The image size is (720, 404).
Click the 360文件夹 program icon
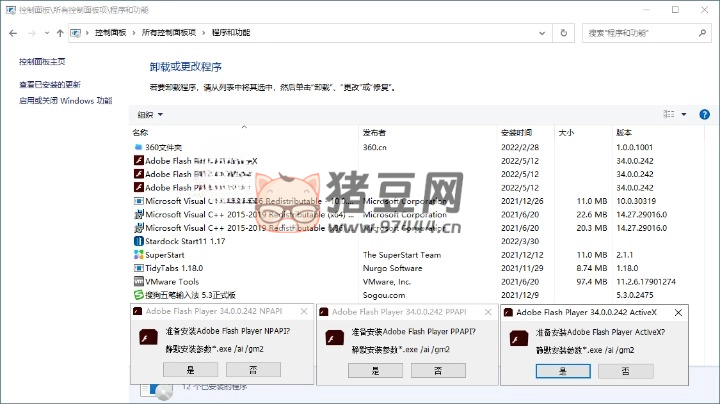138,147
